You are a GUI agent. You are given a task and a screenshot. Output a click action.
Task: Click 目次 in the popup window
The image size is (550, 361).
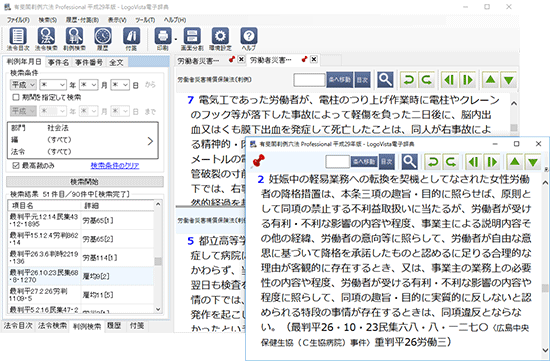click(x=387, y=162)
